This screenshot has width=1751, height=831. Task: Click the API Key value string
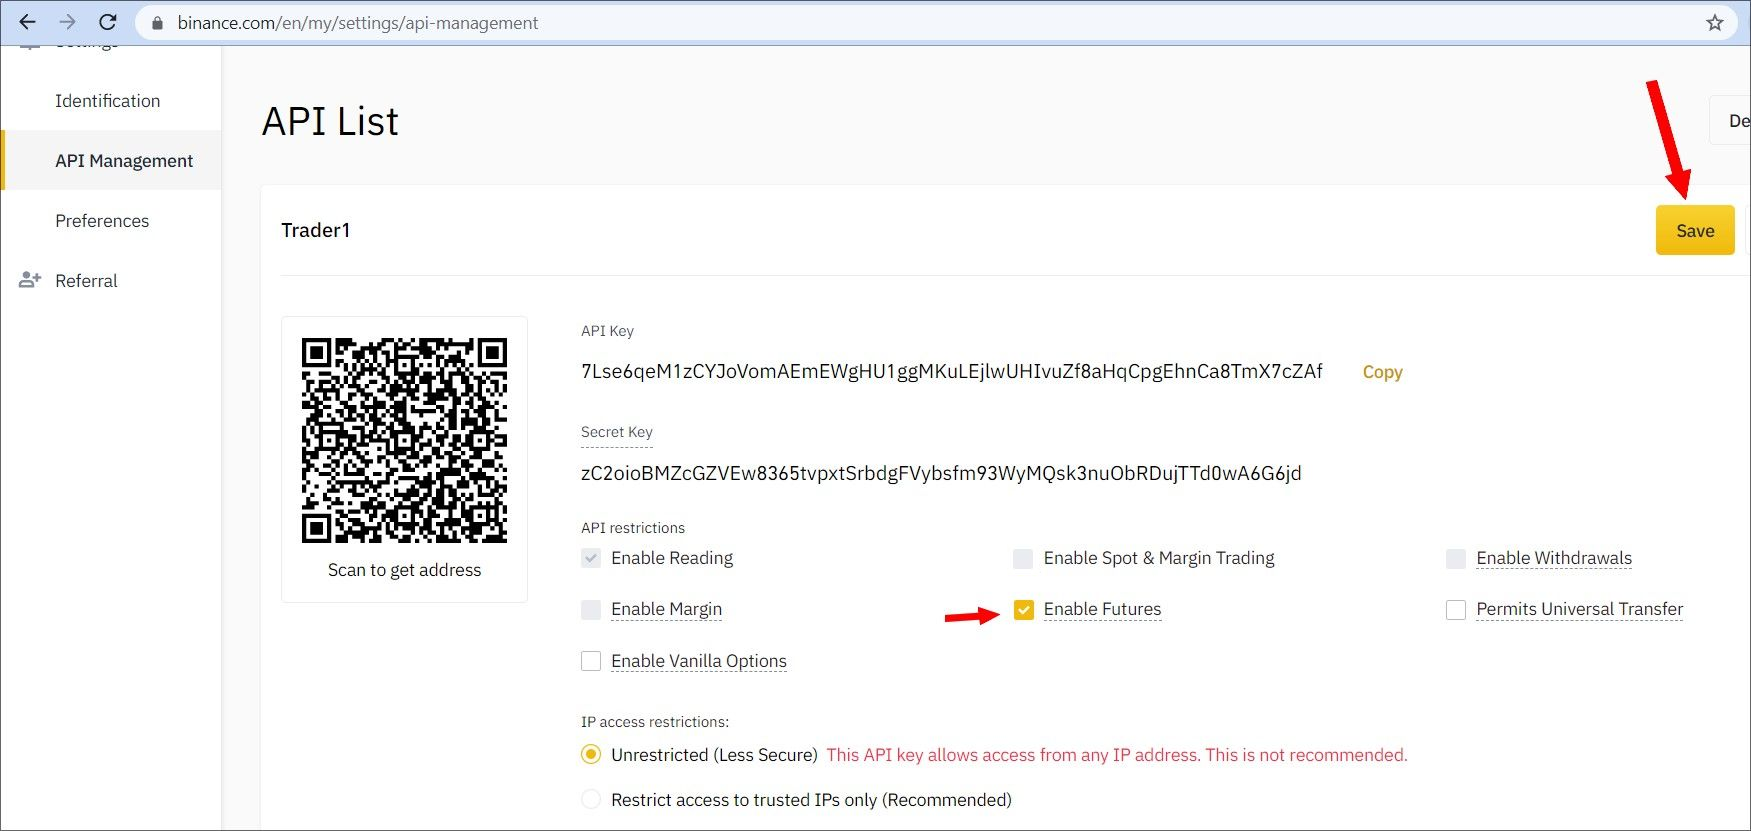pos(951,371)
